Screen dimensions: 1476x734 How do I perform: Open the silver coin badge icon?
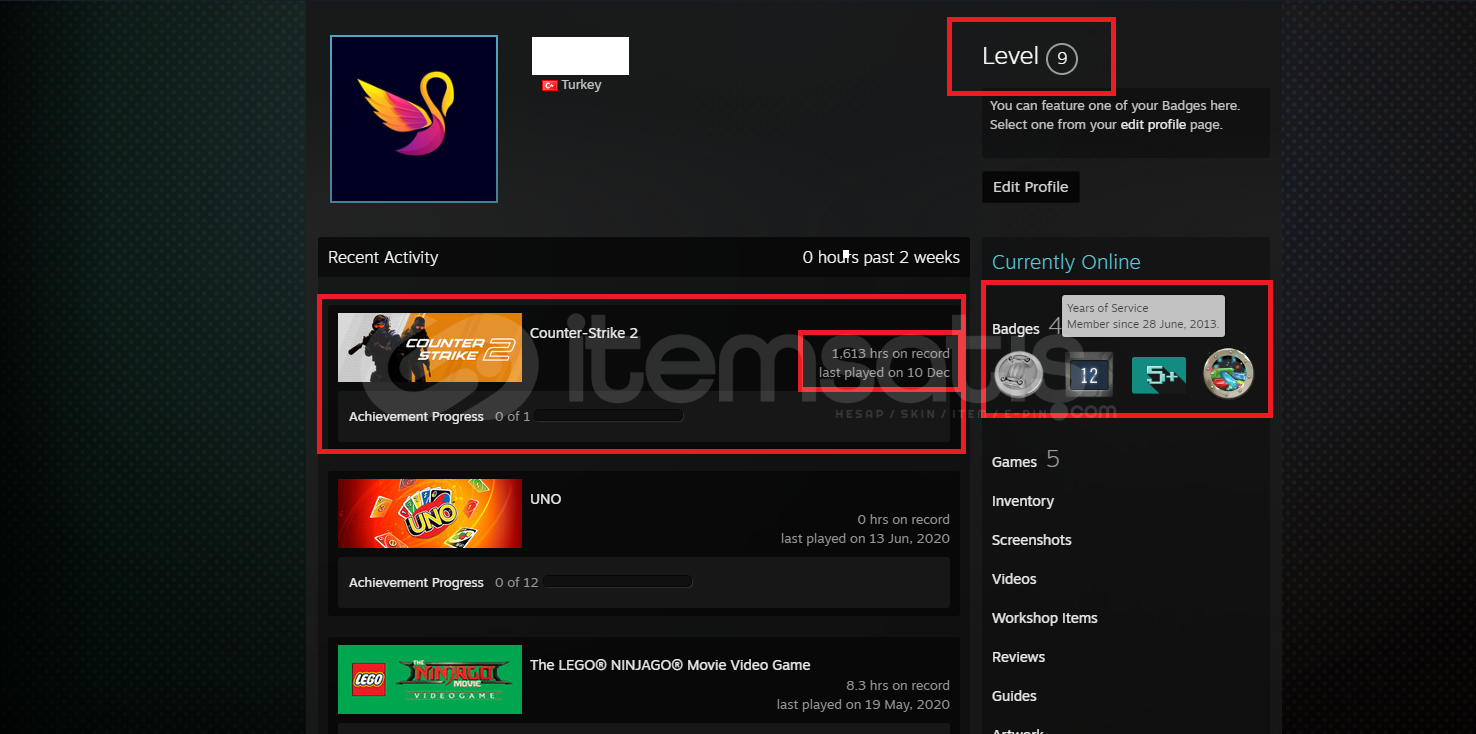tap(1018, 375)
